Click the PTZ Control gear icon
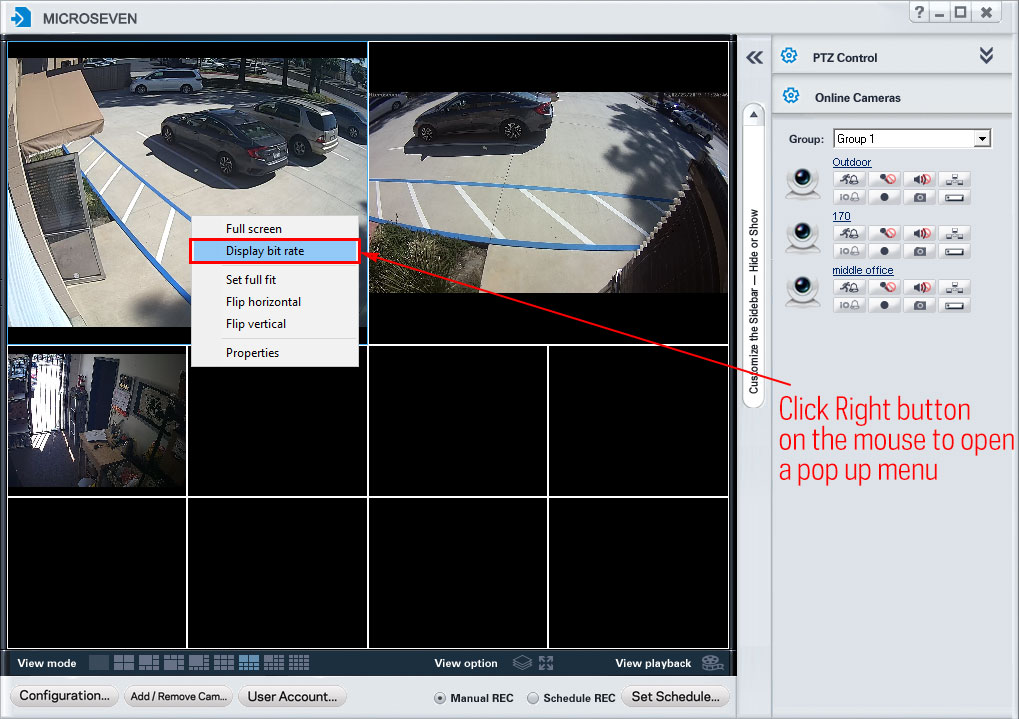This screenshot has width=1019, height=719. pos(789,56)
